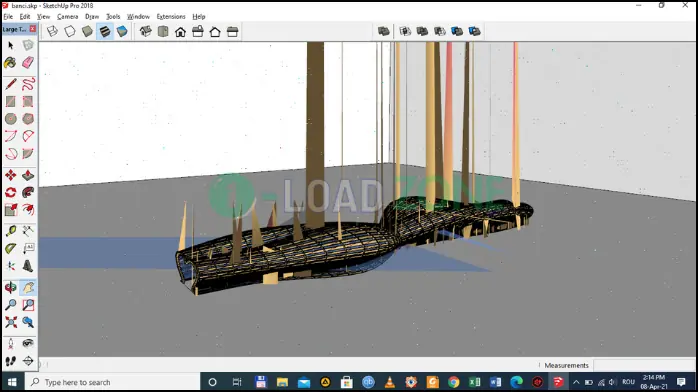This screenshot has height=392, width=698.
Task: Switch to Hidden Line face style
Action: 70,31
